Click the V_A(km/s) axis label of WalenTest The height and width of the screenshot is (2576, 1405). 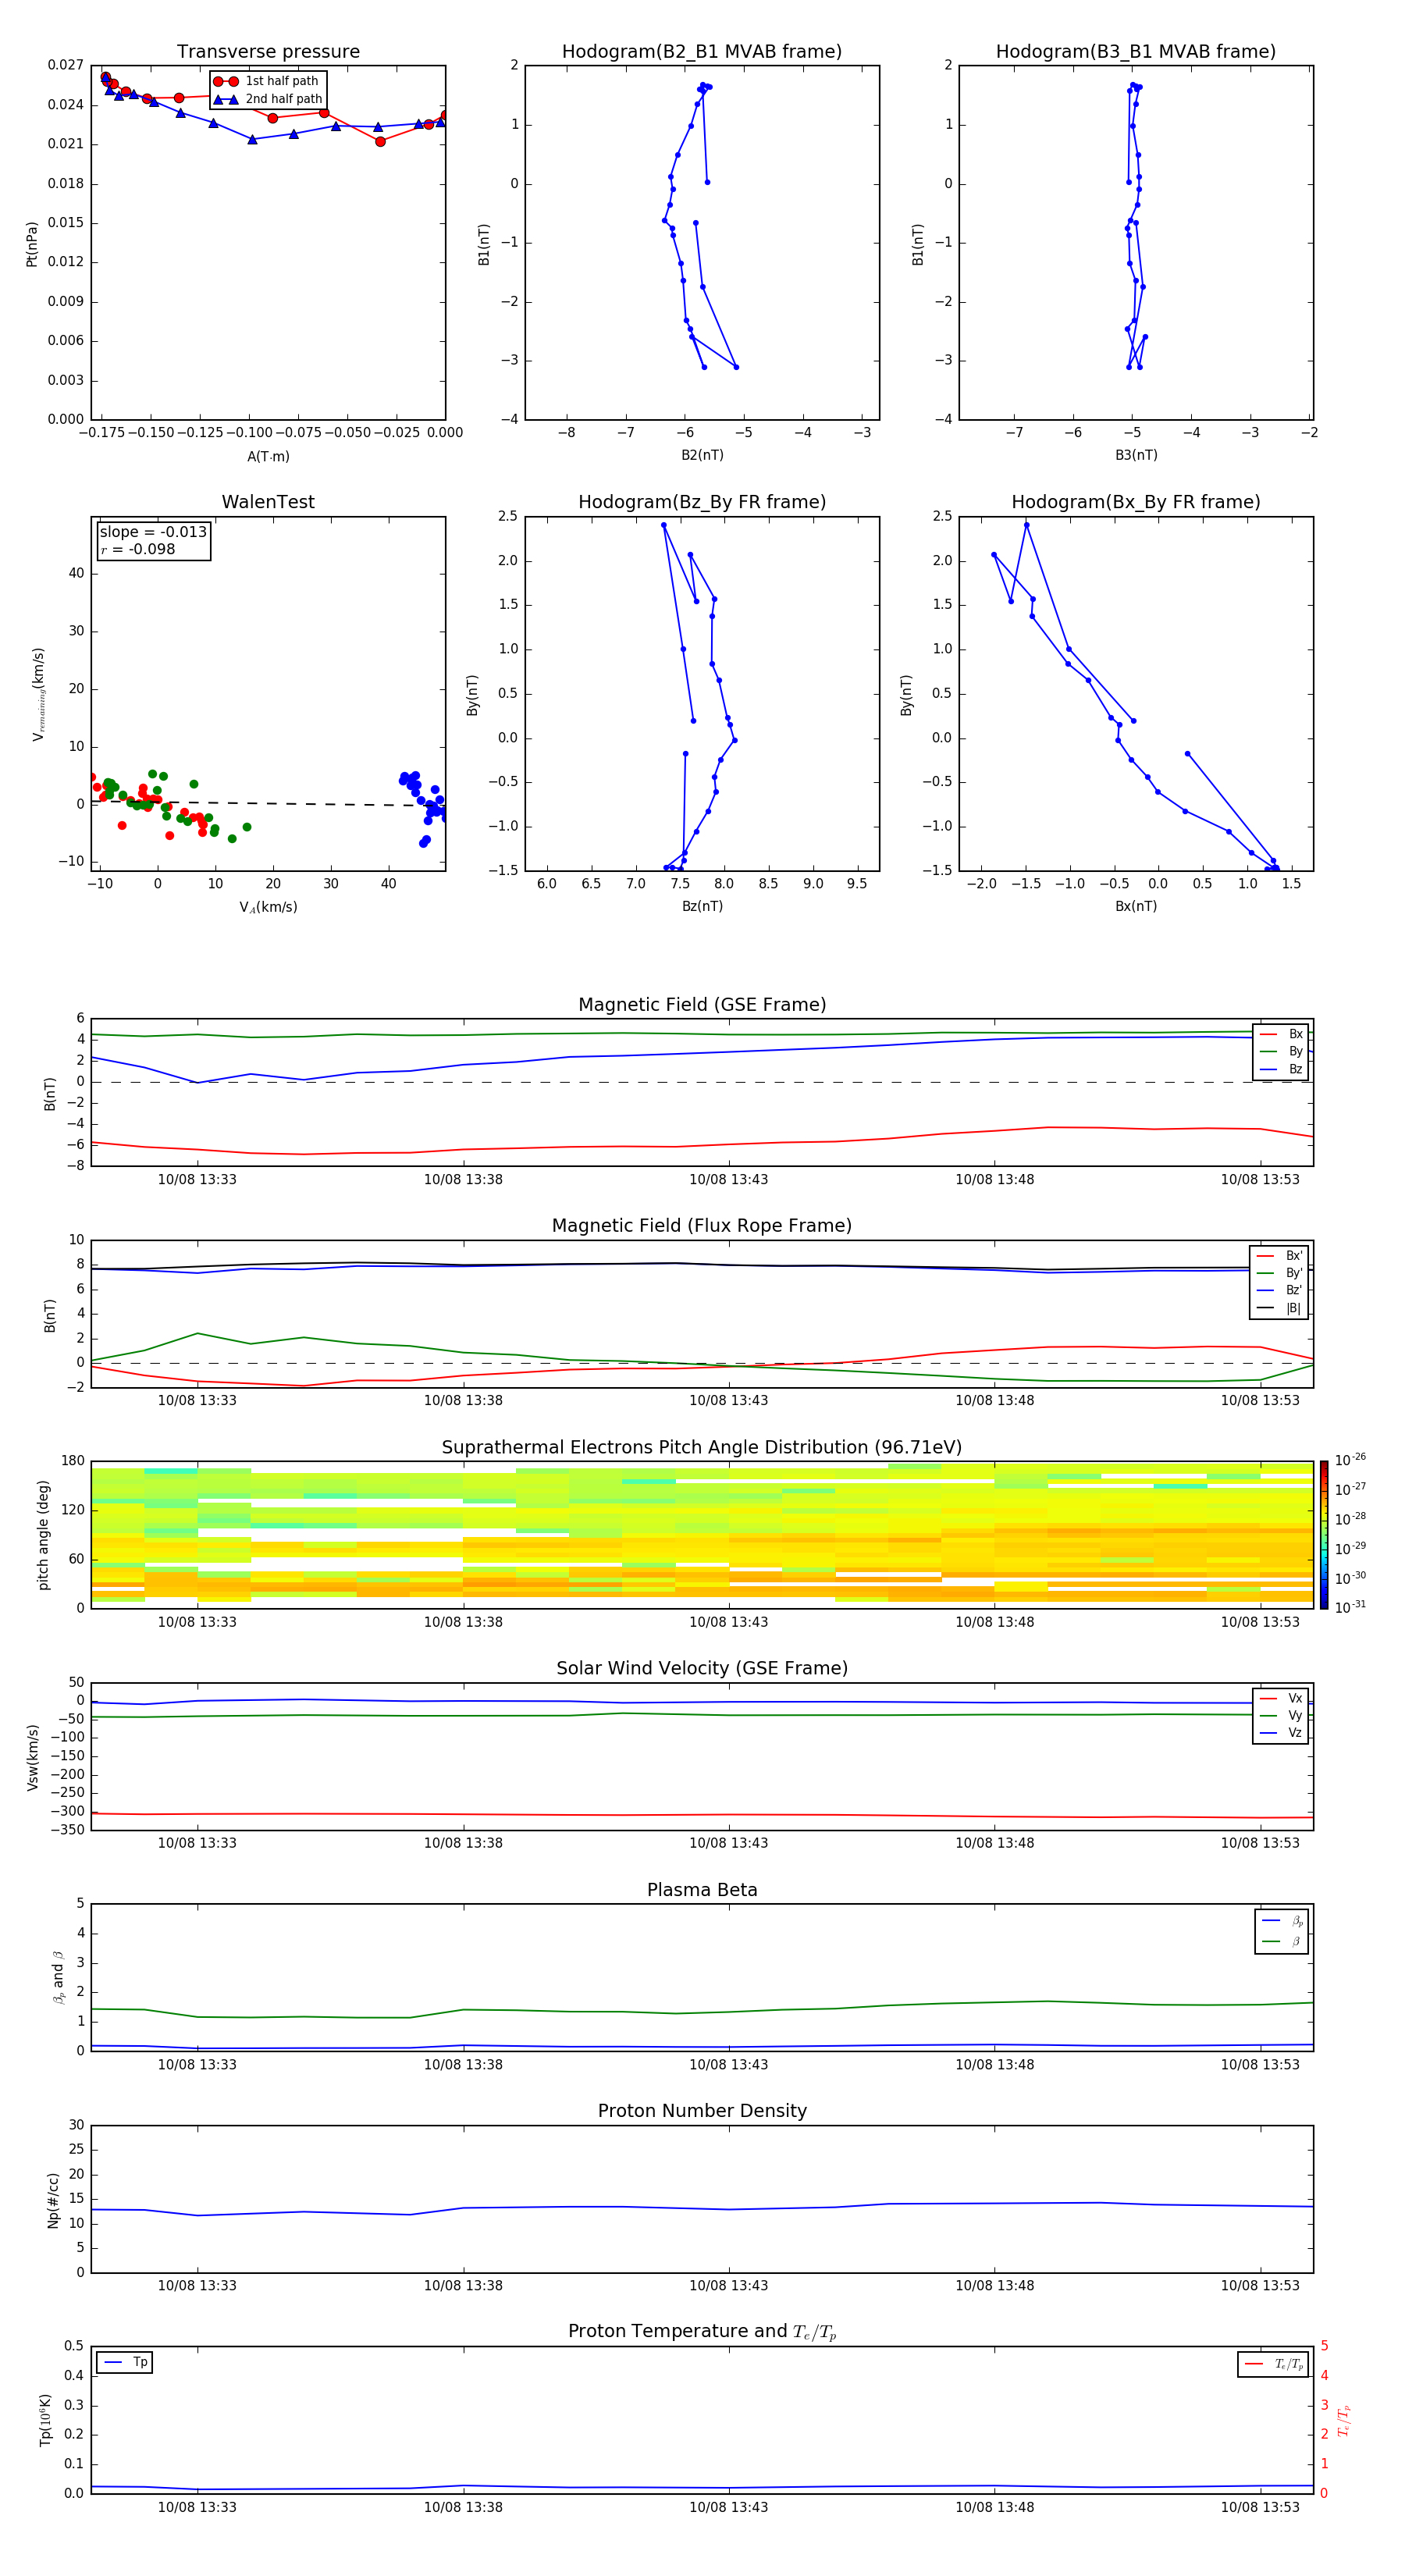point(268,907)
